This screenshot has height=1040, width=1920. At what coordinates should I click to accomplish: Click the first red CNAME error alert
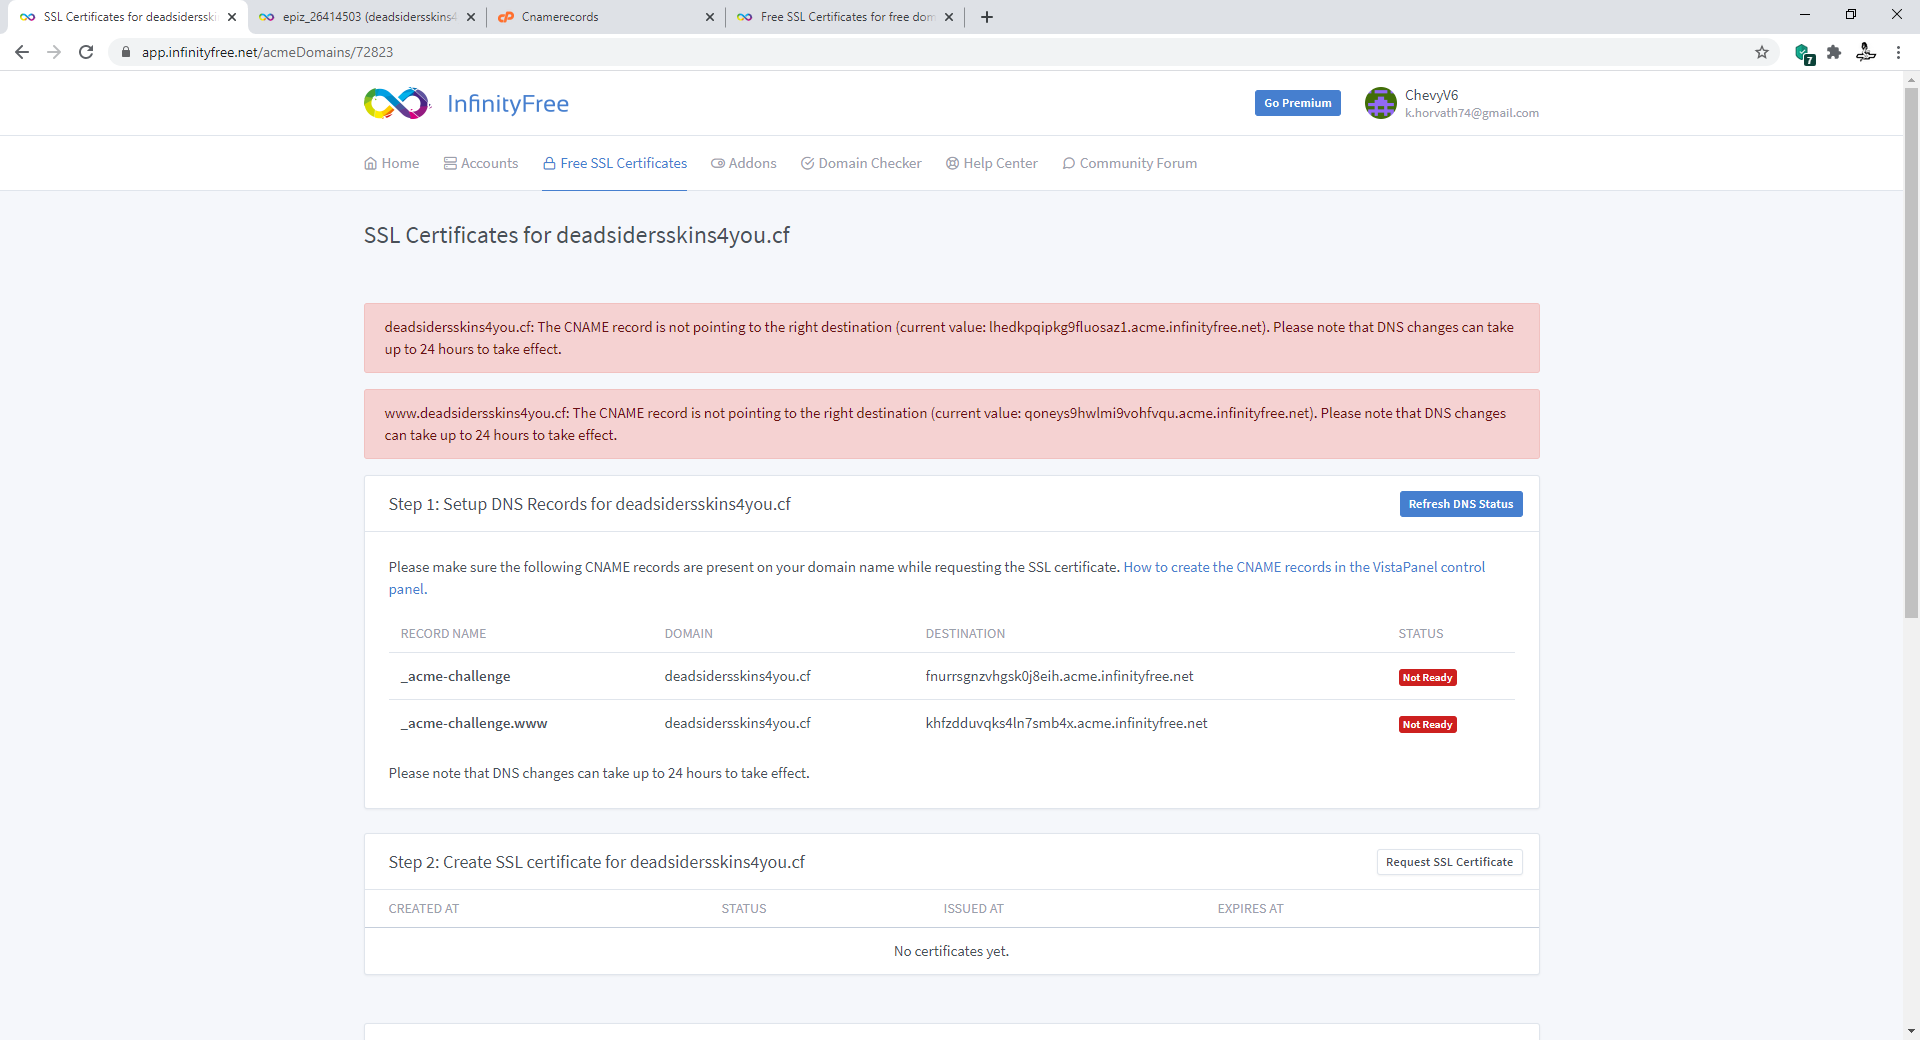[951, 338]
